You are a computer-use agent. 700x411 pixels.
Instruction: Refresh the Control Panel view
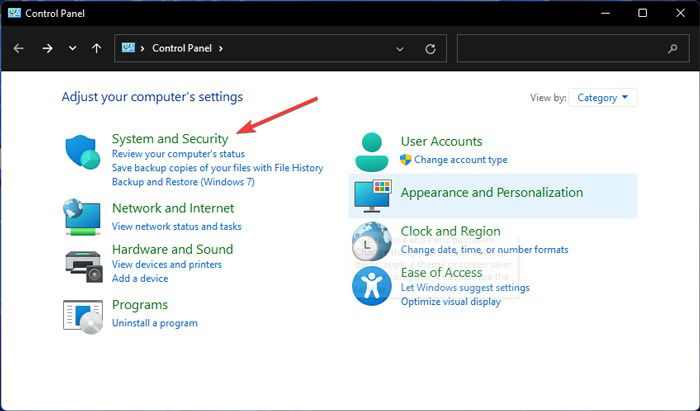tap(430, 49)
